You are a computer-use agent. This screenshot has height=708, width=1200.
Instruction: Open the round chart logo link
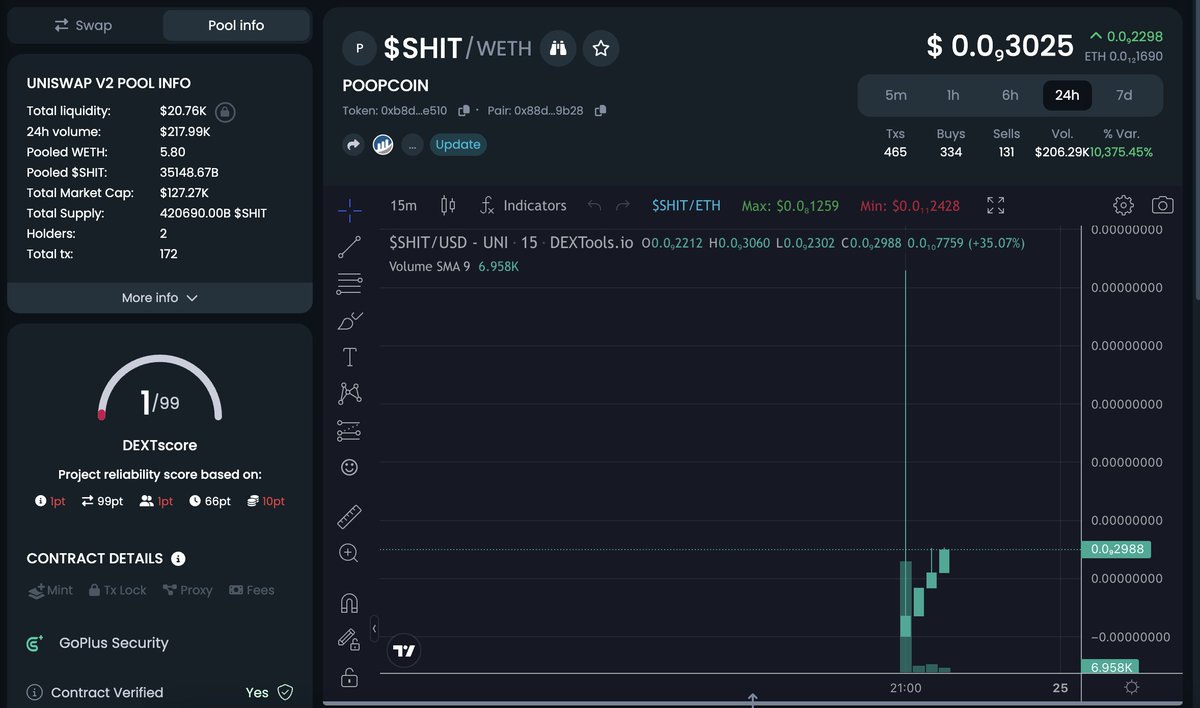[383, 145]
